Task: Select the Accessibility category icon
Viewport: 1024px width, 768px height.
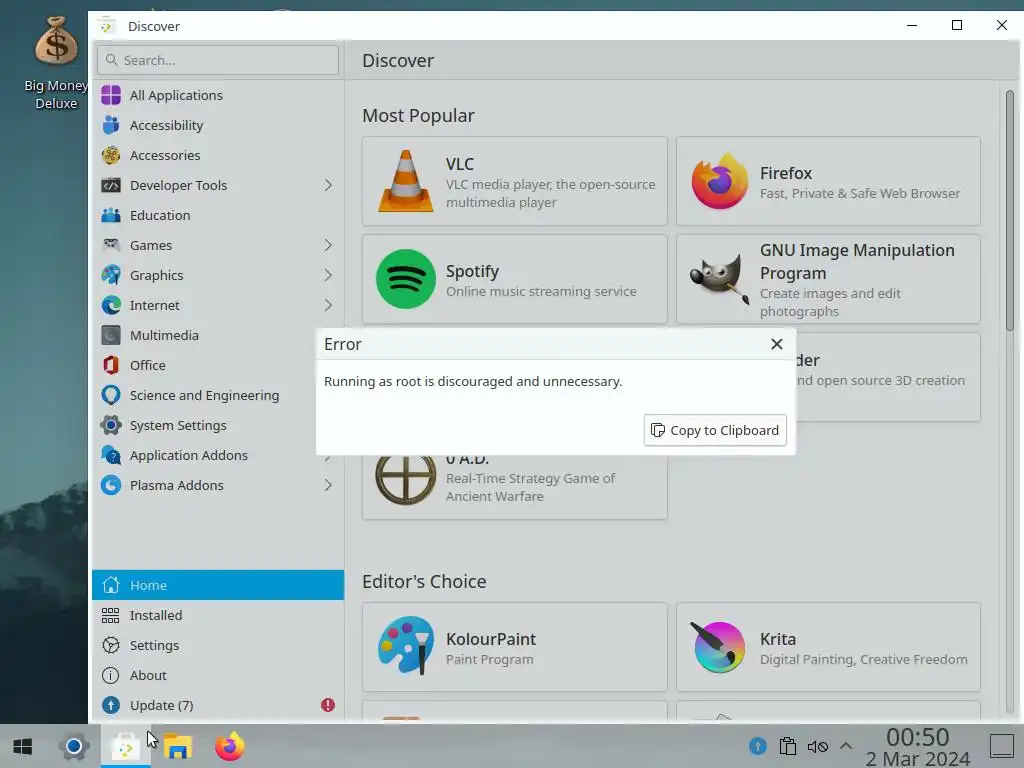Action: point(111,125)
